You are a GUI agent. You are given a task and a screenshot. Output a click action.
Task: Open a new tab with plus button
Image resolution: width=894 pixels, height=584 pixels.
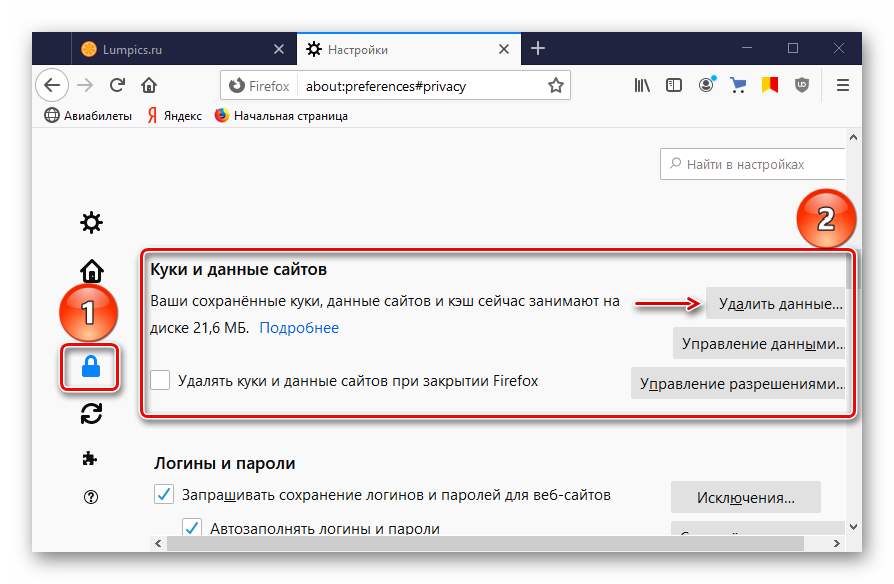[x=538, y=48]
